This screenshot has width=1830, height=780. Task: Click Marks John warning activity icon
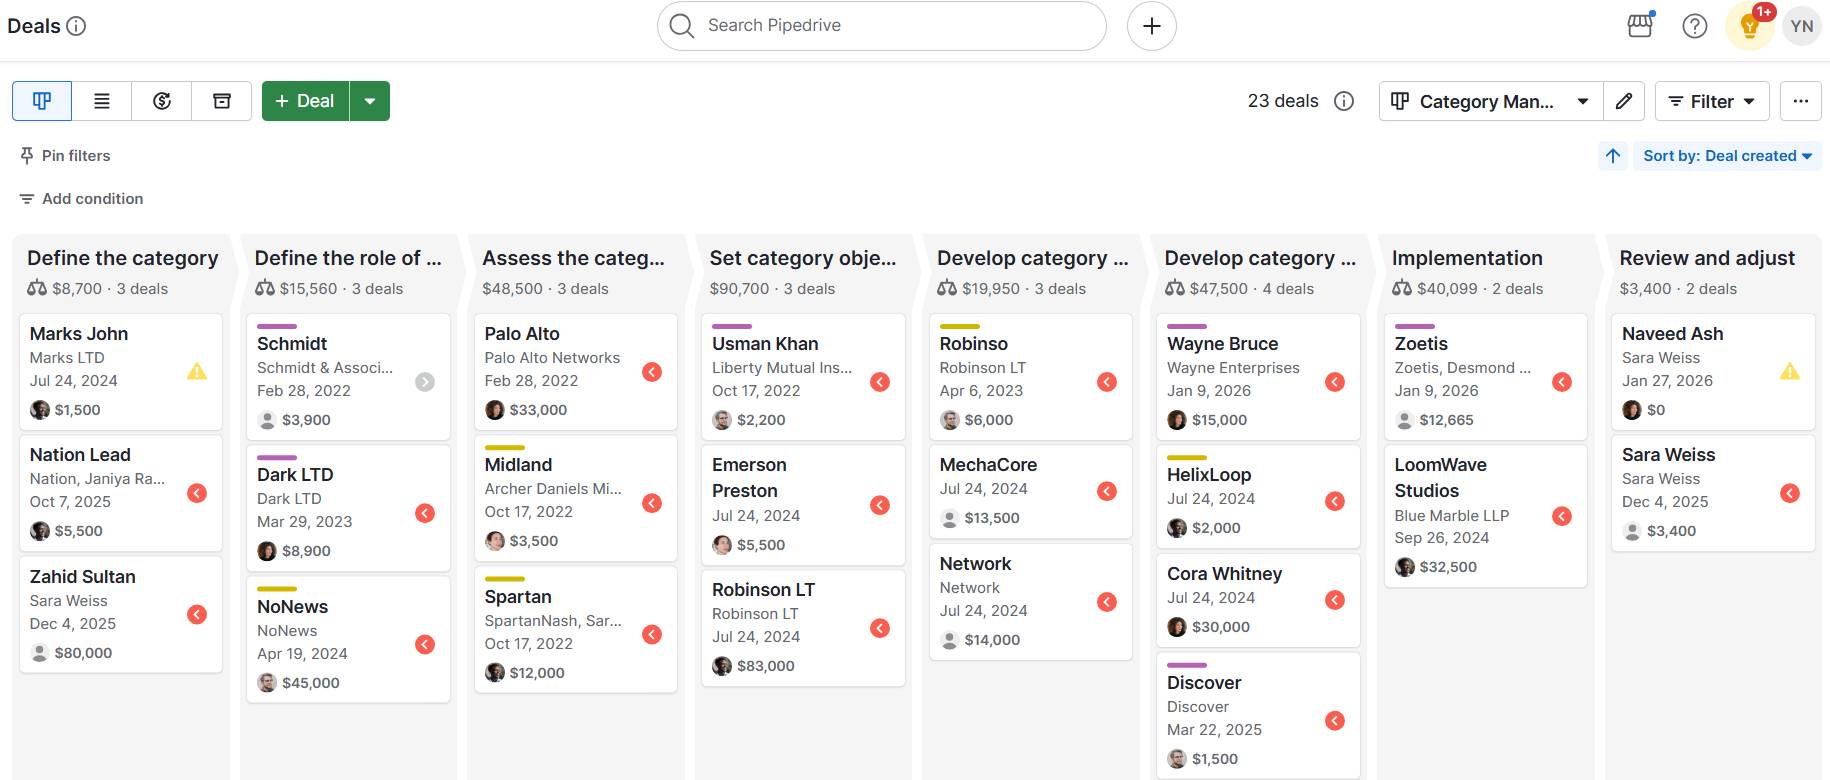(x=197, y=371)
